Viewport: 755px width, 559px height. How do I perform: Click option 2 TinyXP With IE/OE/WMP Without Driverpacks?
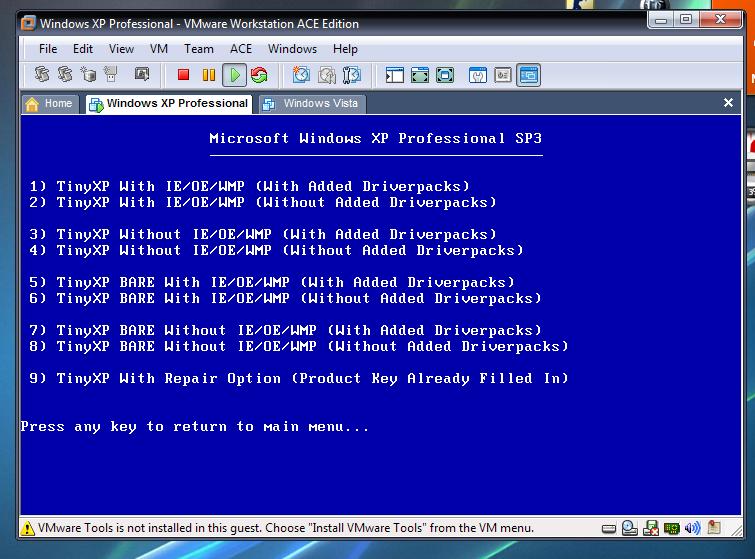coord(263,202)
